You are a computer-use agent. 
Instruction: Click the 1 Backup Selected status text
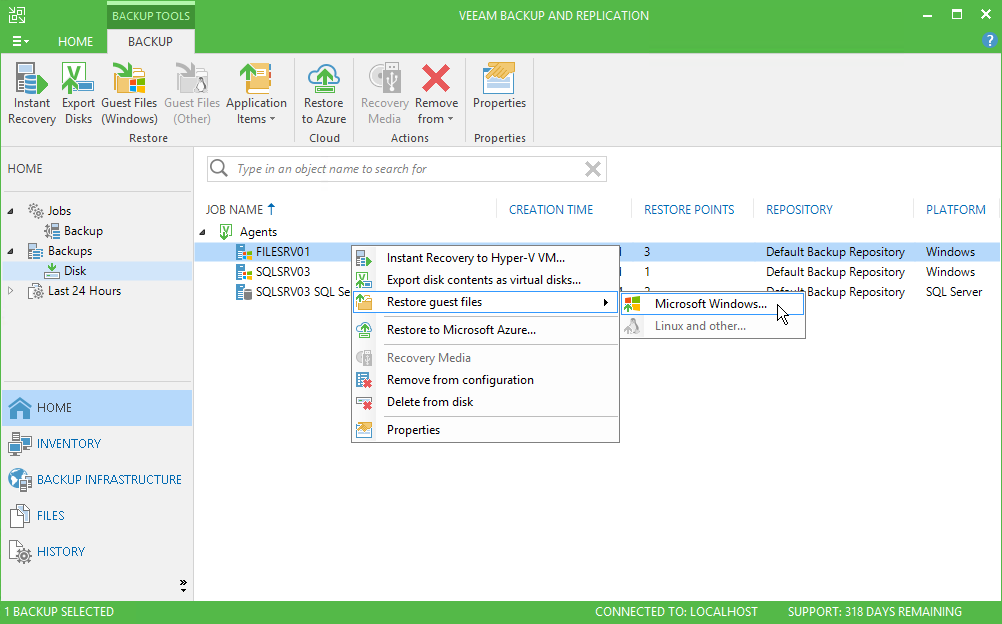coord(59,612)
